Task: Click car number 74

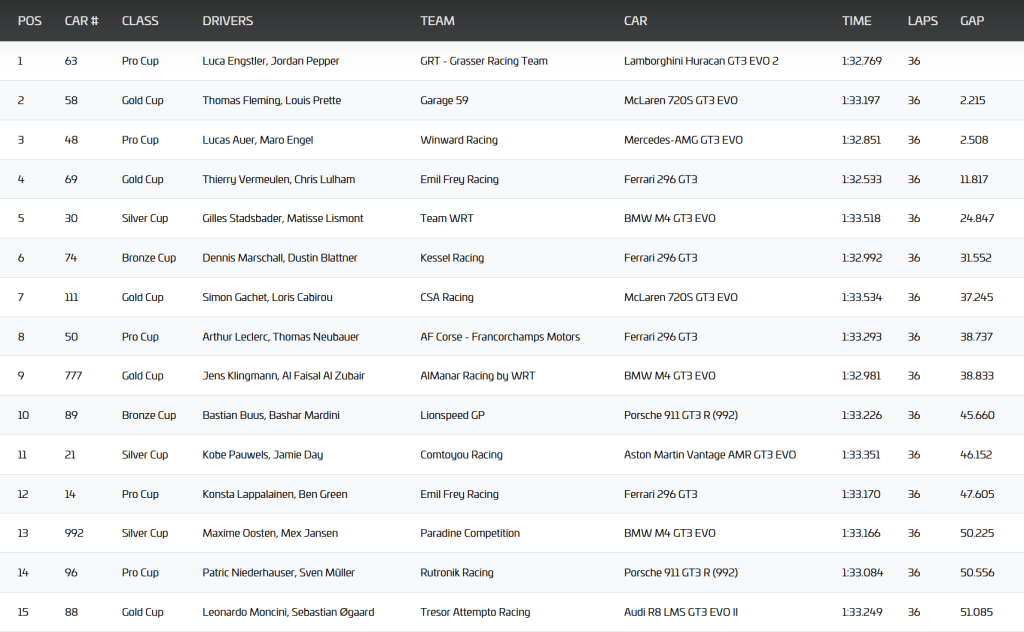Action: click(71, 258)
